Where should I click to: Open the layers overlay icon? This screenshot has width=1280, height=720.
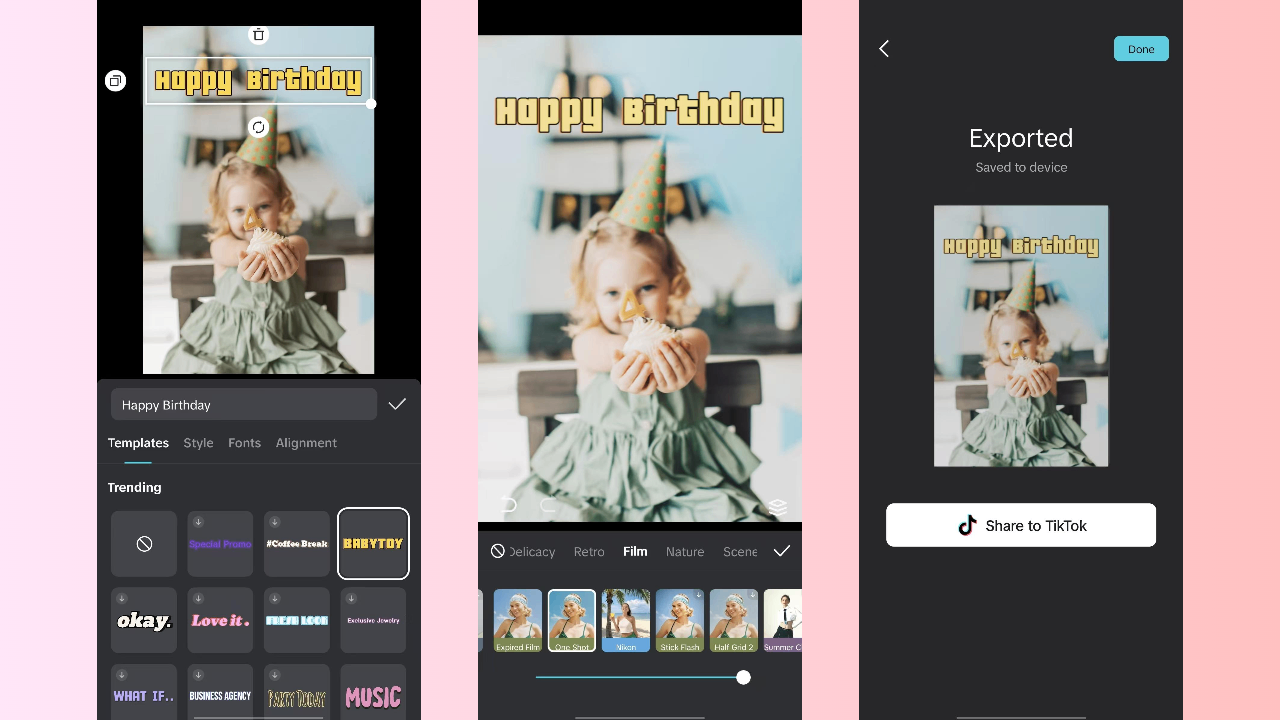(x=778, y=507)
